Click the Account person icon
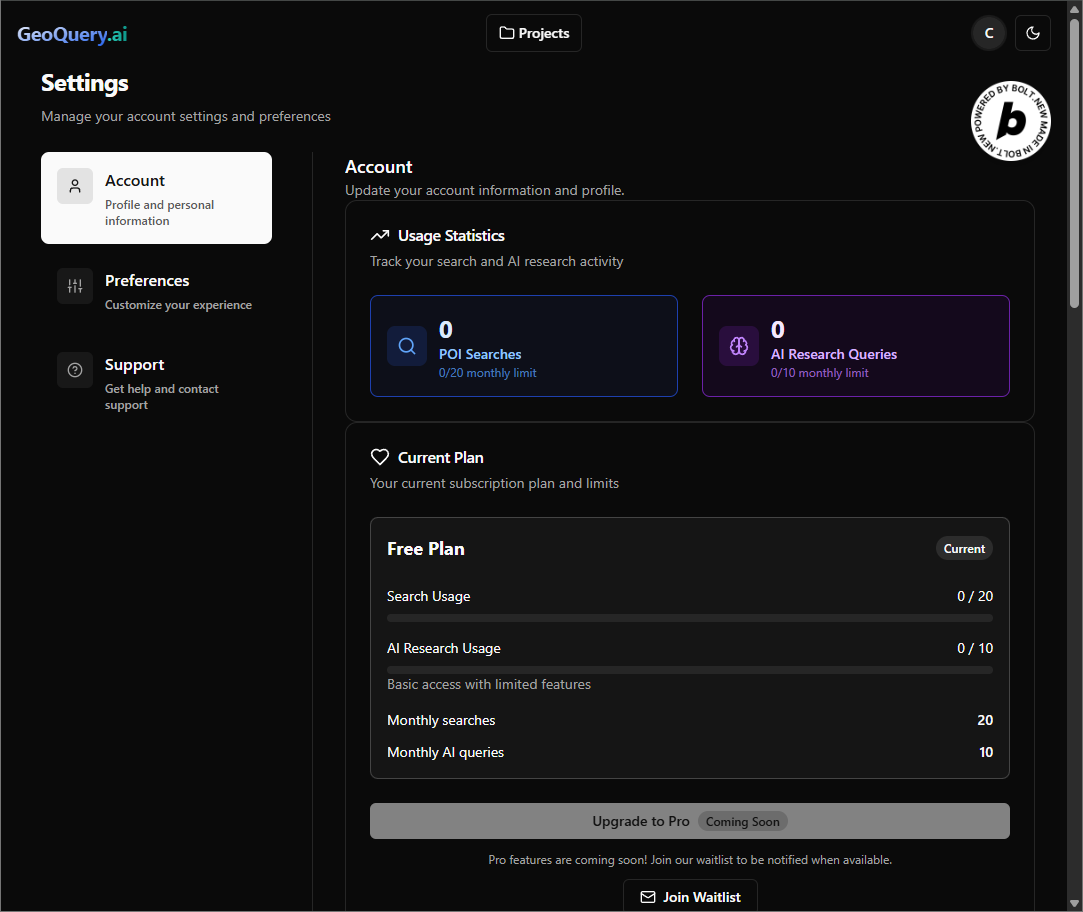This screenshot has height=912, width=1083. point(75,186)
